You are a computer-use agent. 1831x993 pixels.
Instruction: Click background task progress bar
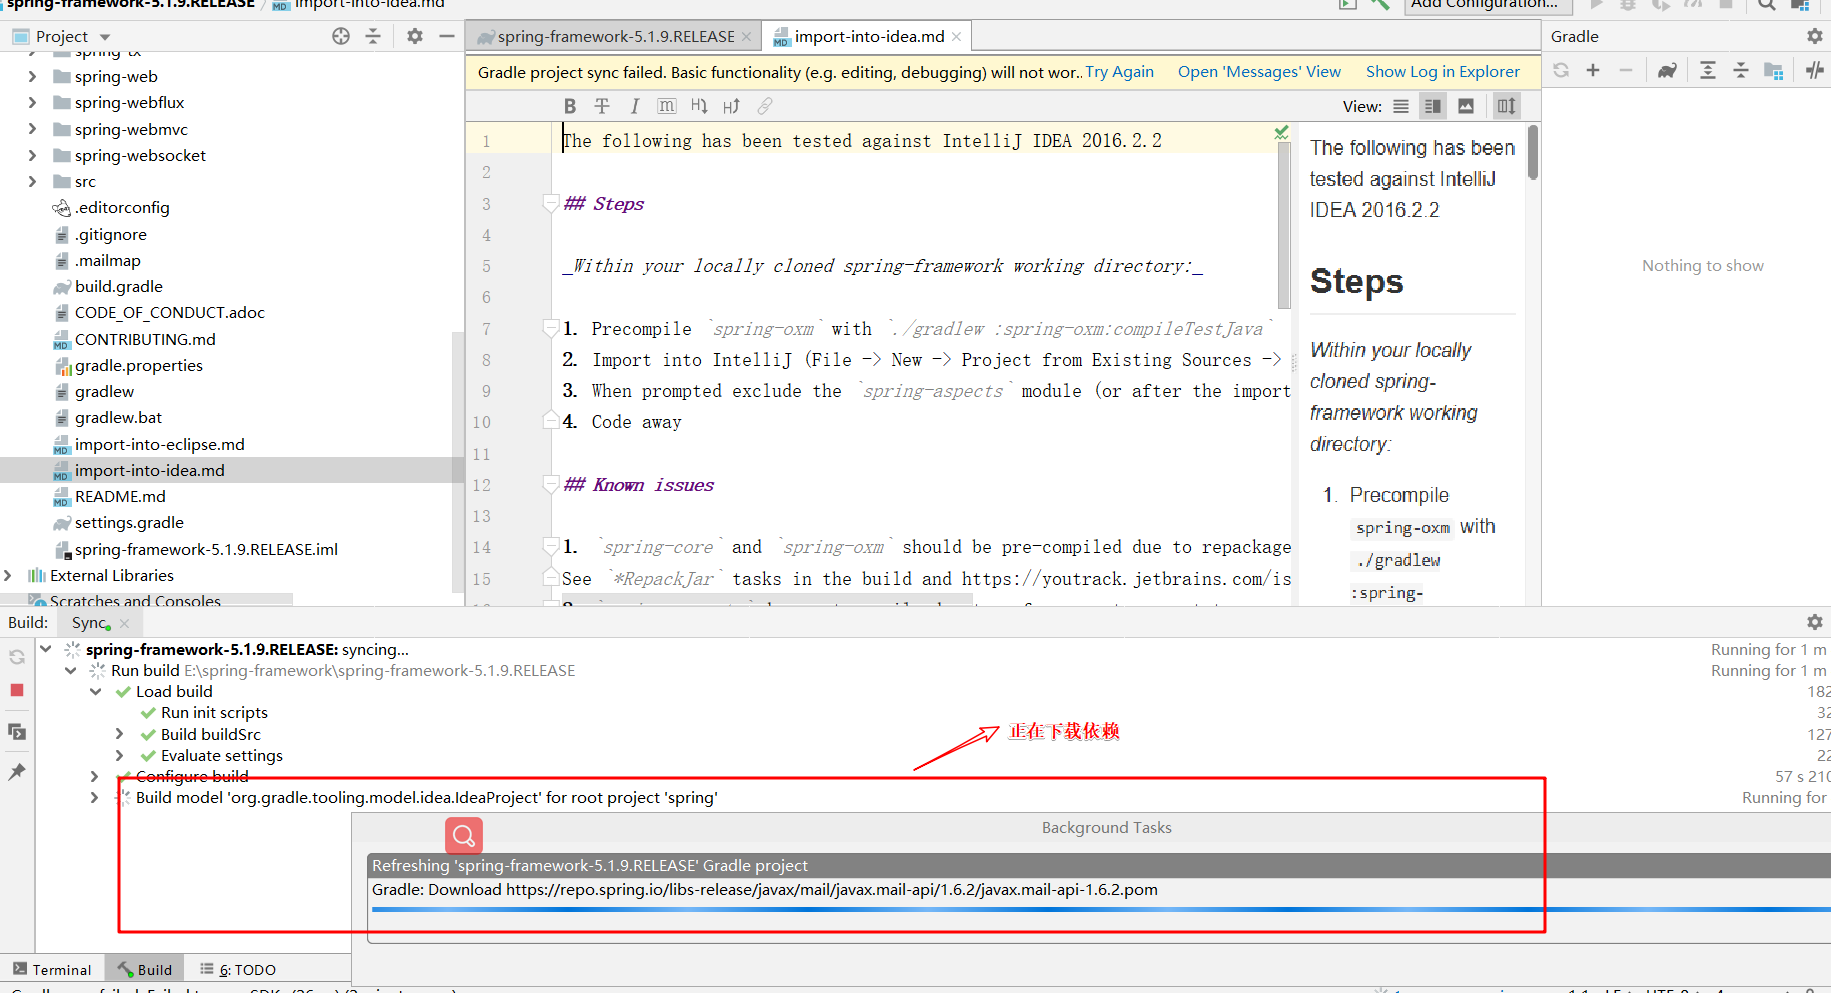(x=1100, y=909)
